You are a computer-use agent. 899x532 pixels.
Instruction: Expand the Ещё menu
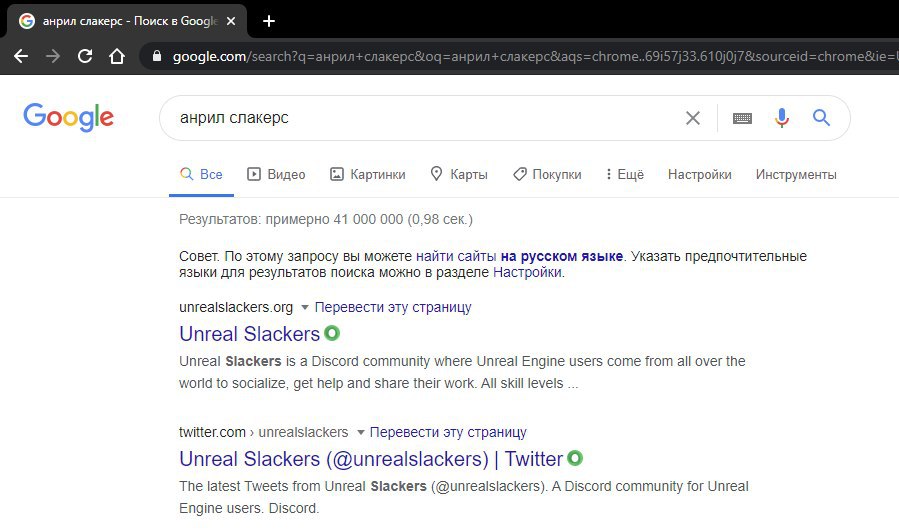625,174
